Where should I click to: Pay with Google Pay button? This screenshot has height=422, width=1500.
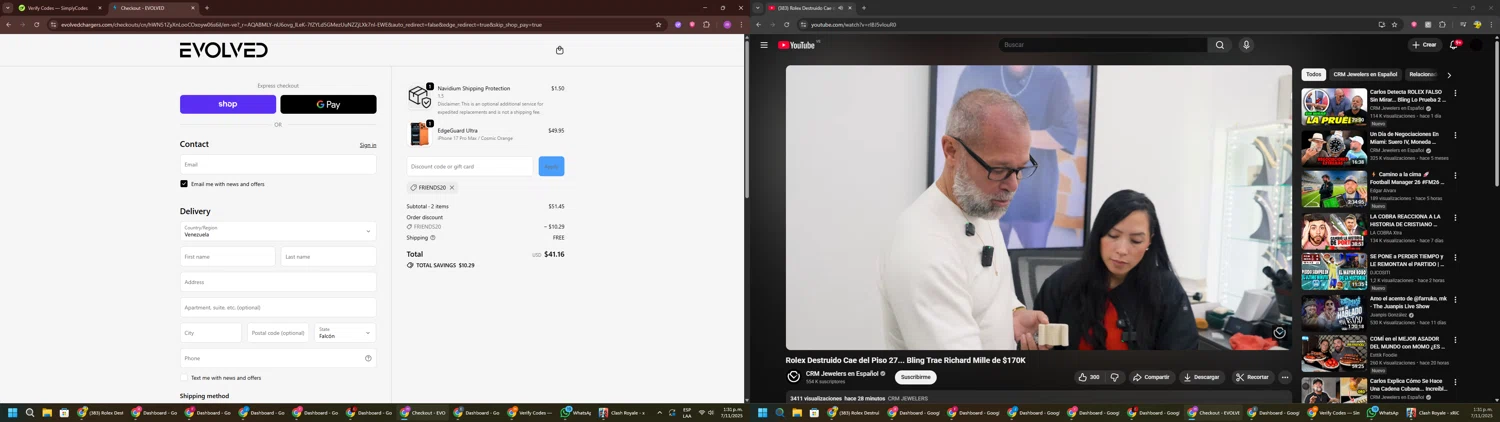pos(328,104)
